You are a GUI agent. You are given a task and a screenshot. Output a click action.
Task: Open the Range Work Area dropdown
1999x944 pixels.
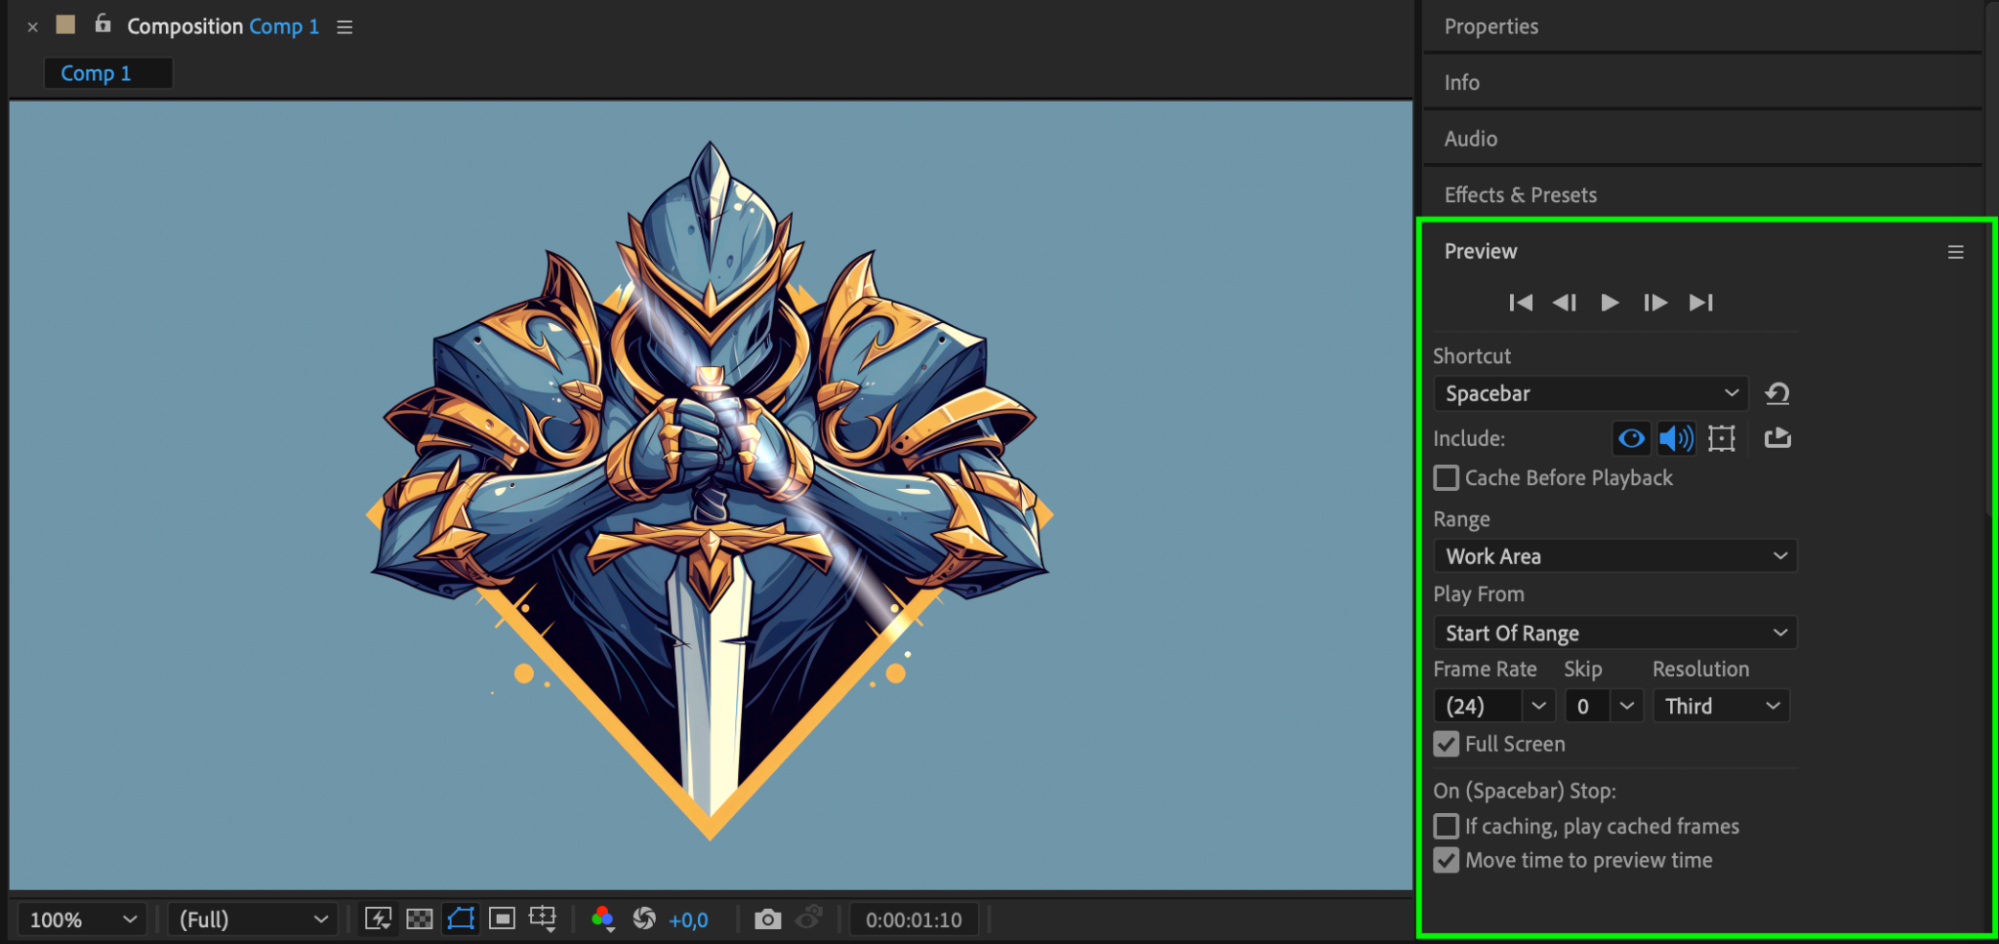[x=1614, y=556]
